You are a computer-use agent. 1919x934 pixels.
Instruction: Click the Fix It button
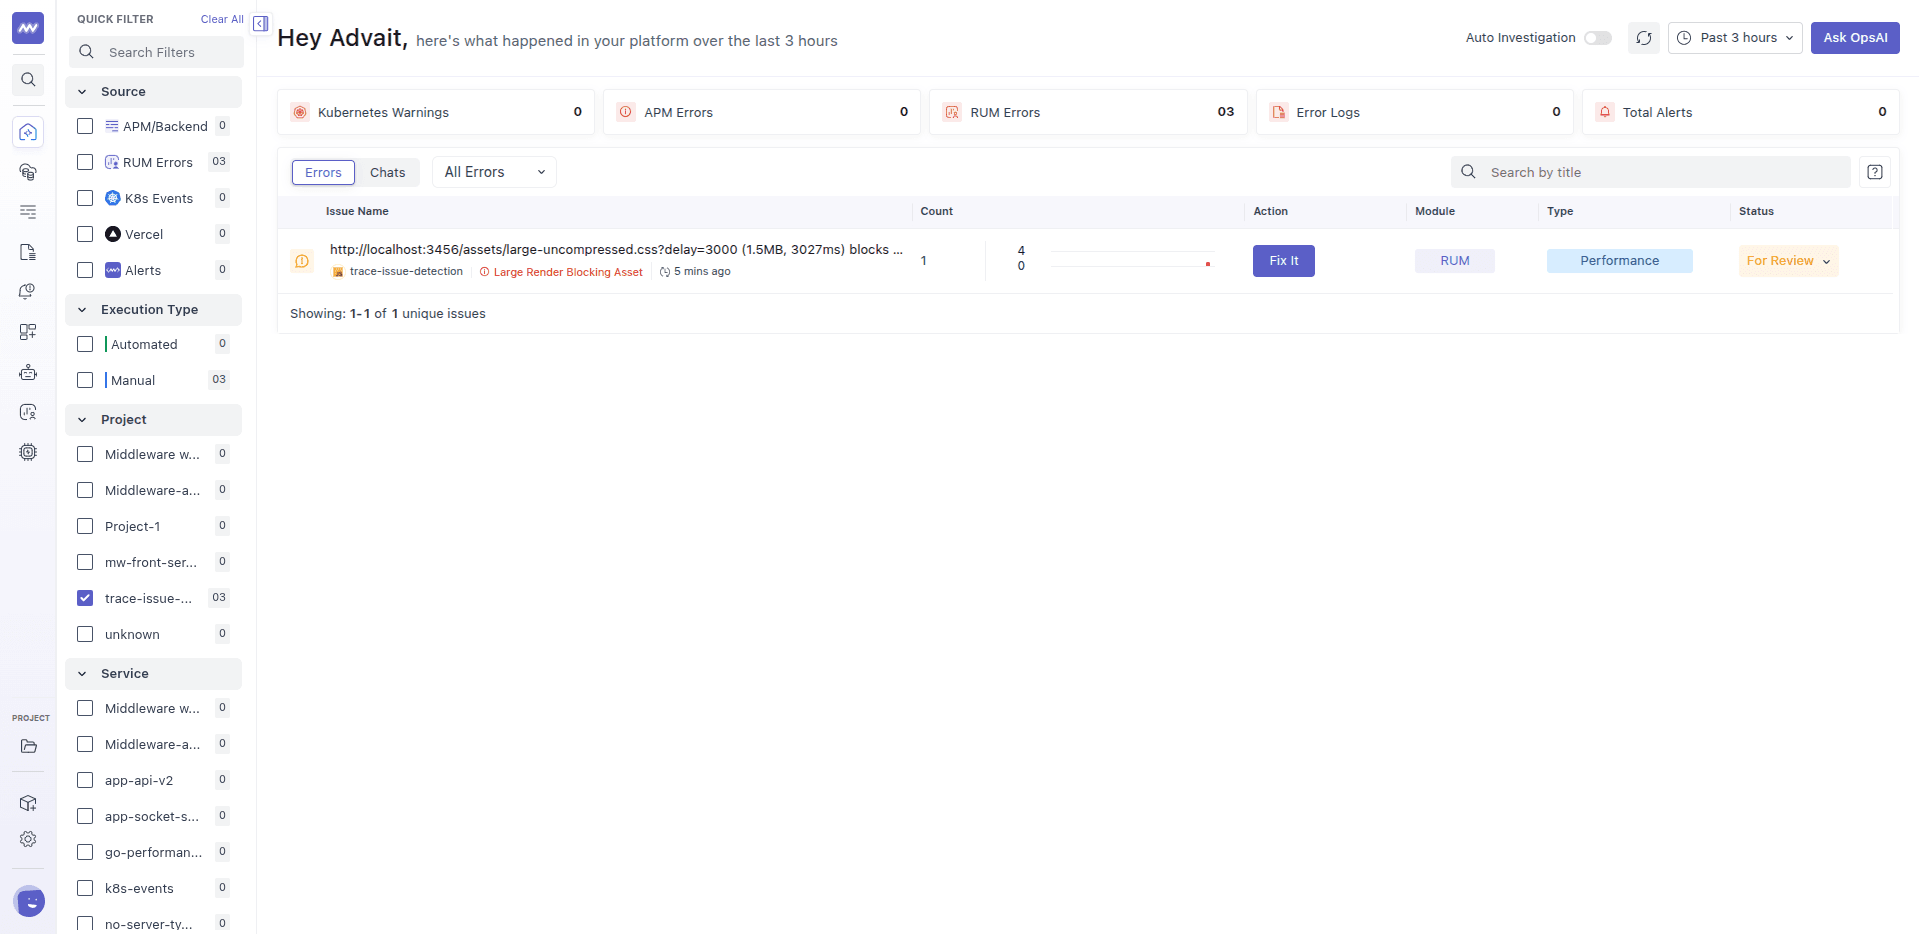tap(1283, 261)
